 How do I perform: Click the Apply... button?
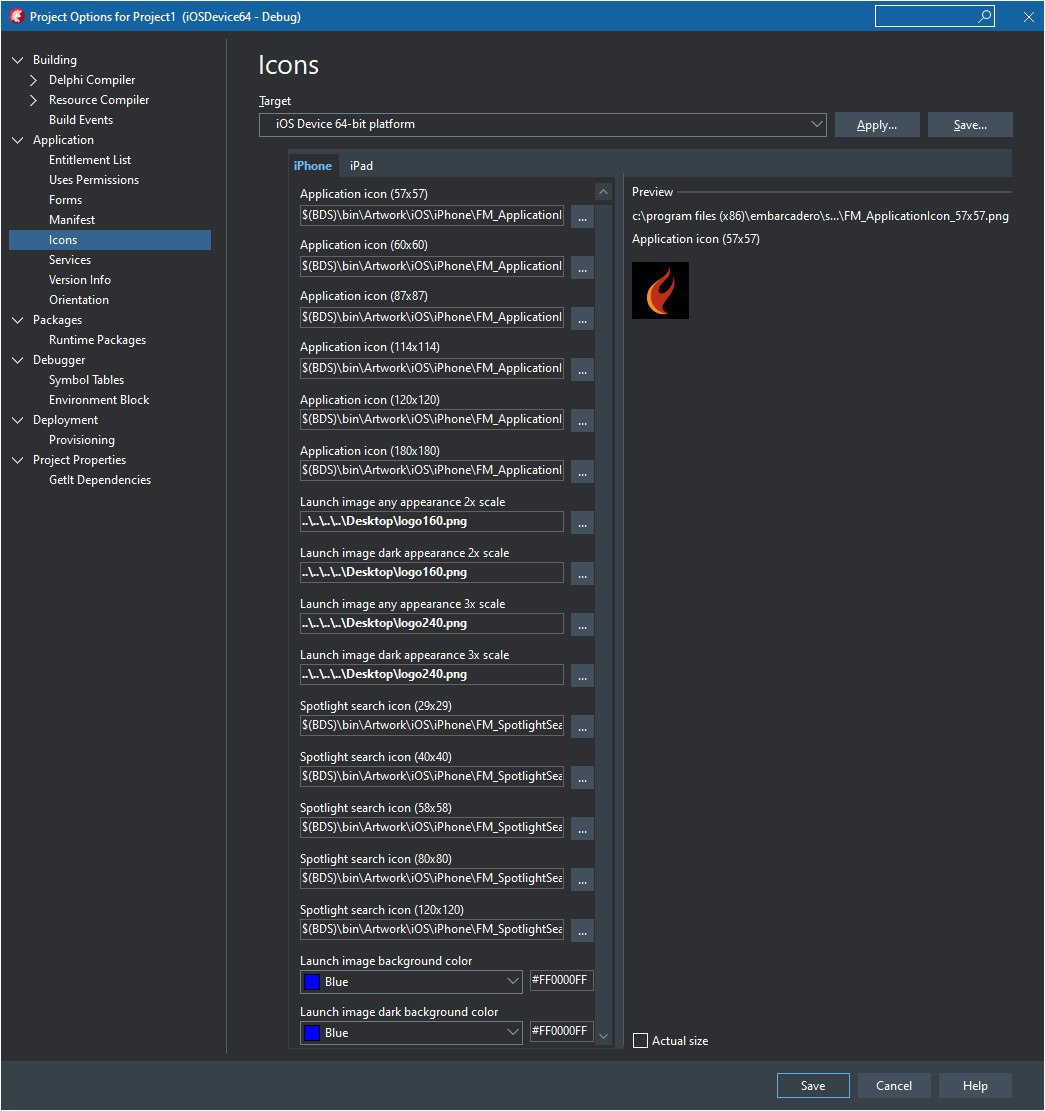coord(877,125)
